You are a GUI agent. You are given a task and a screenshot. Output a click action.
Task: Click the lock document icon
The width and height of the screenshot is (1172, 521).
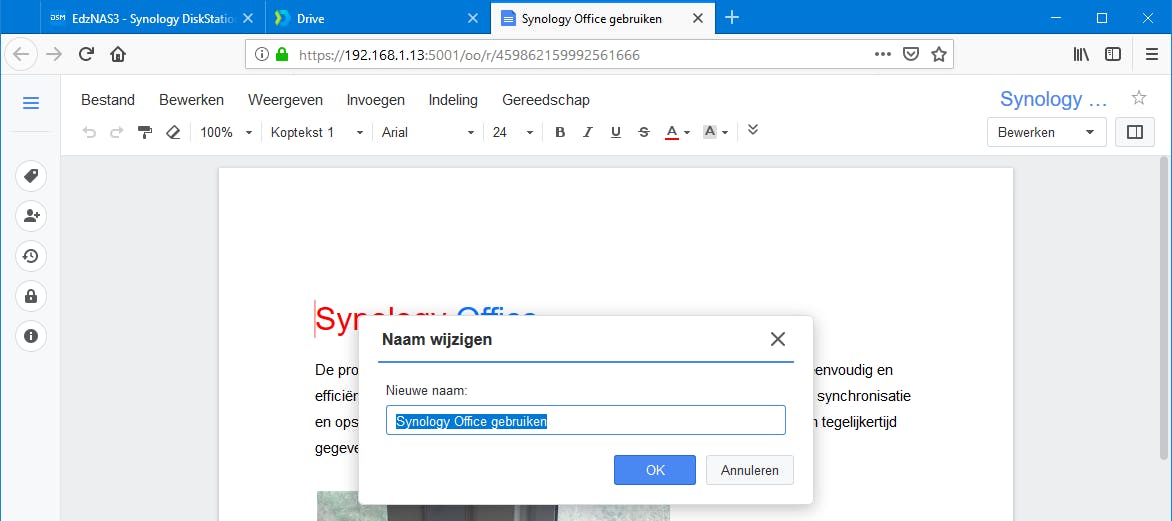click(31, 296)
